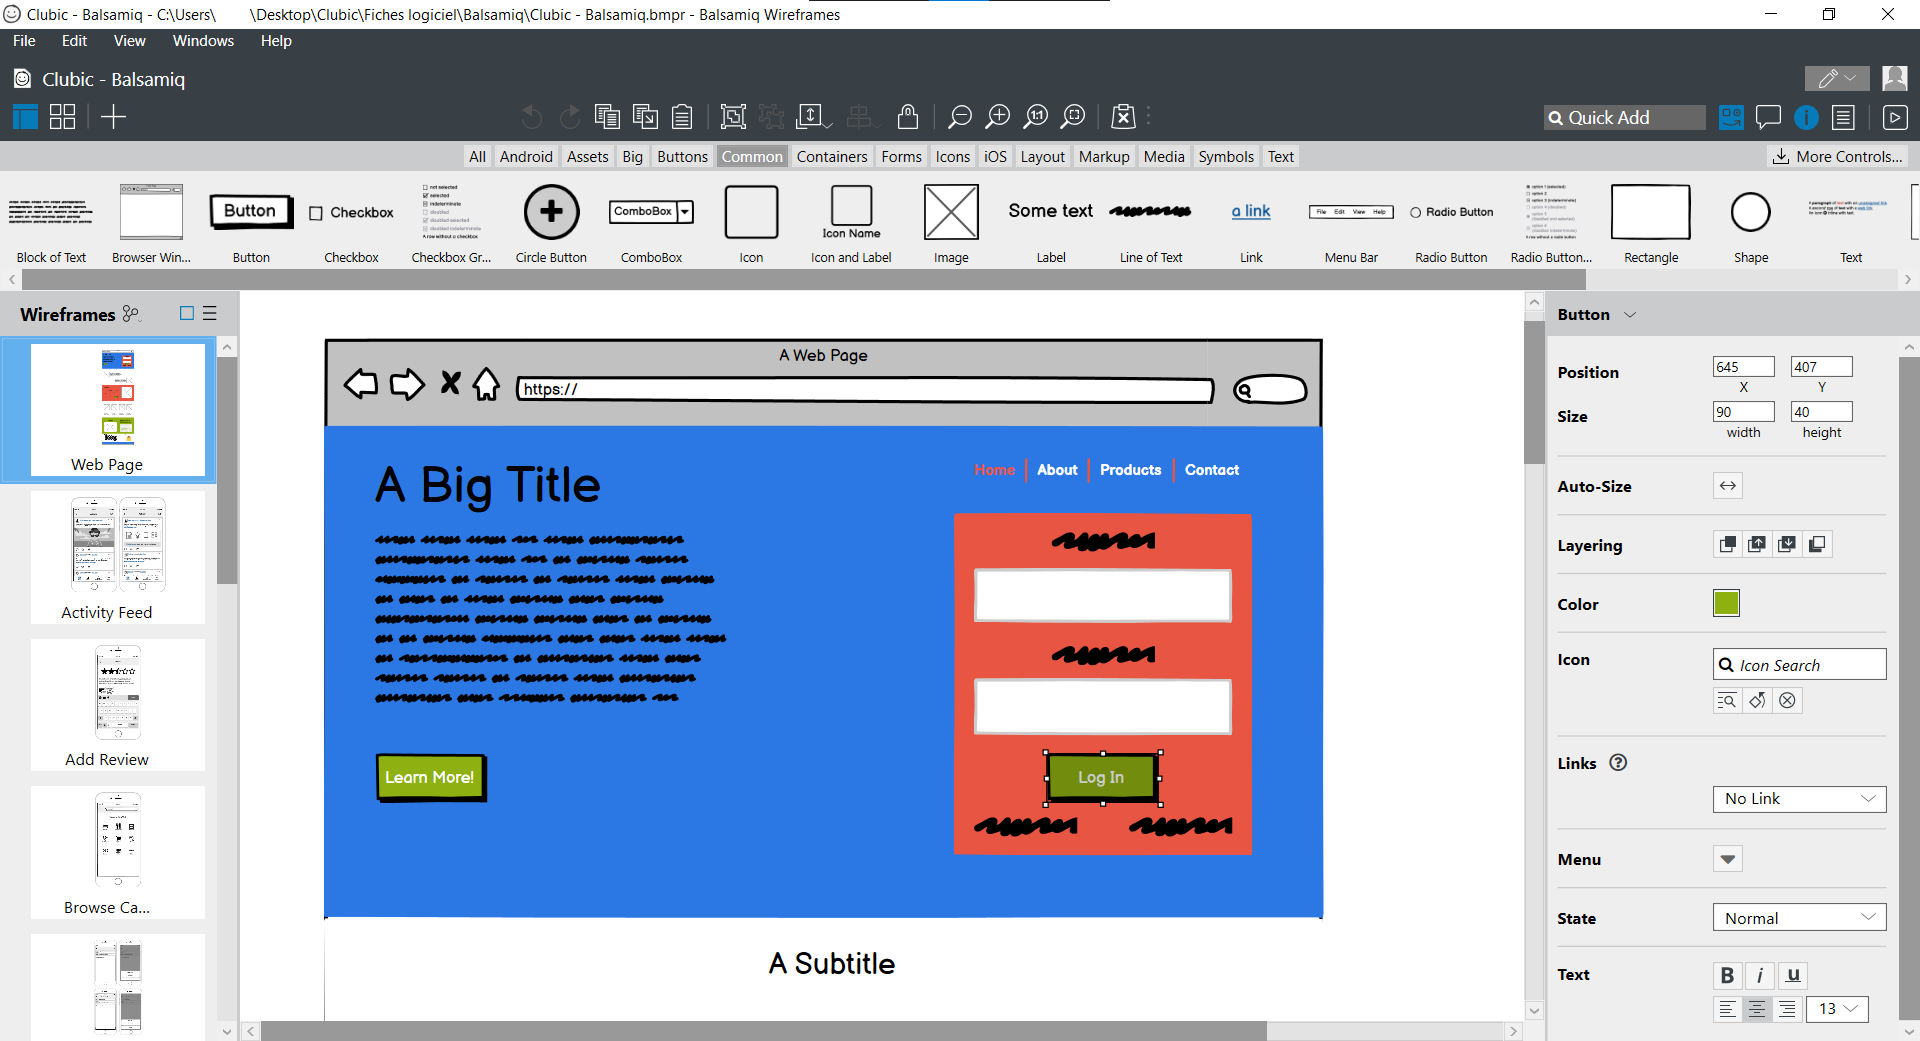
Task: Delete selection with the clipboard X icon
Action: (1124, 117)
